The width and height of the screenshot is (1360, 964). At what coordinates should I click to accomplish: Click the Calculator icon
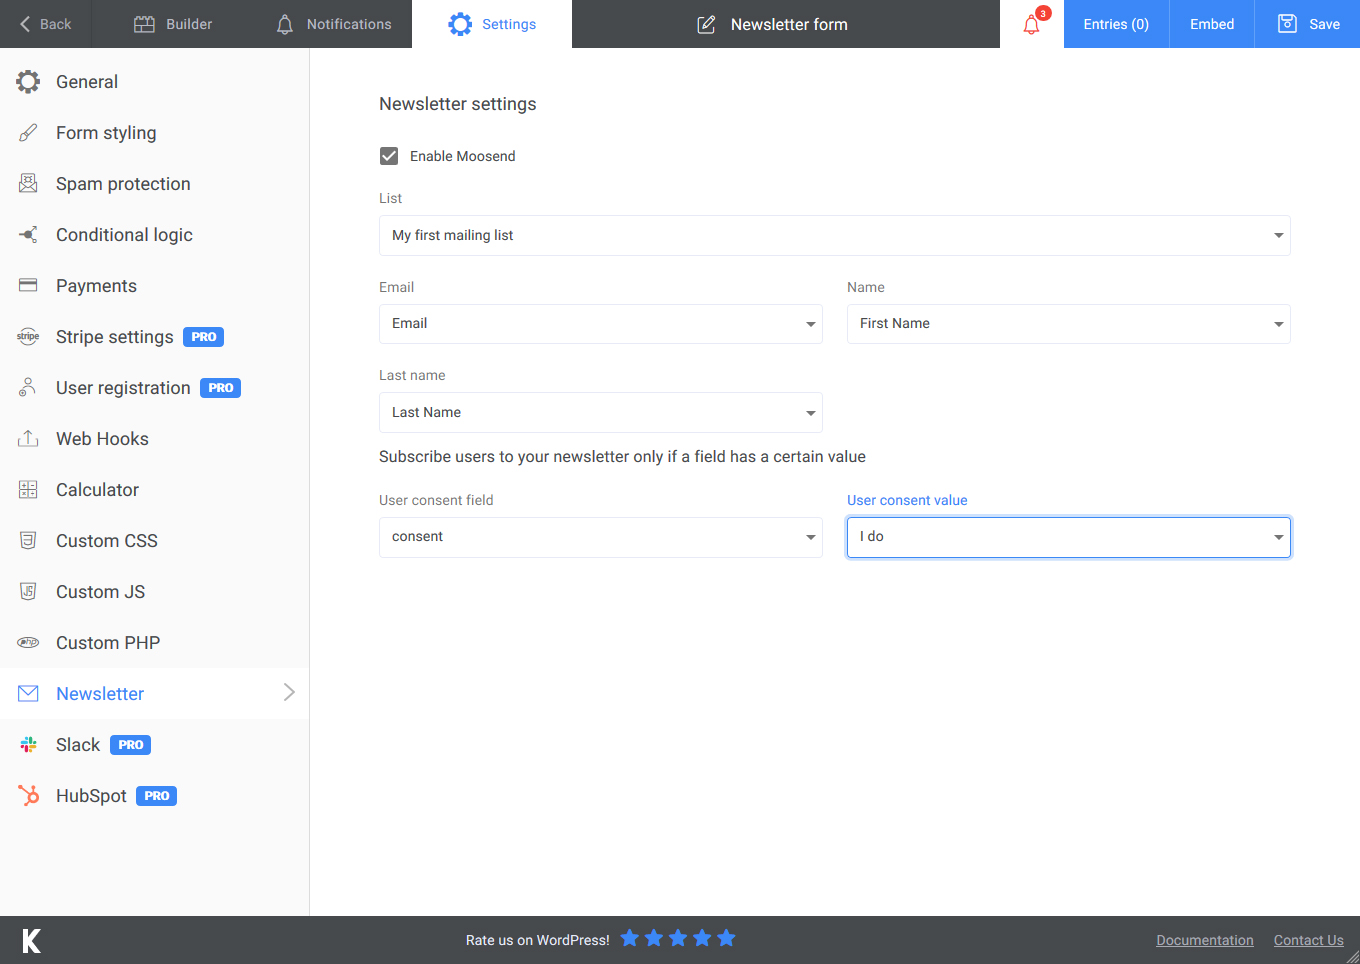click(x=28, y=490)
